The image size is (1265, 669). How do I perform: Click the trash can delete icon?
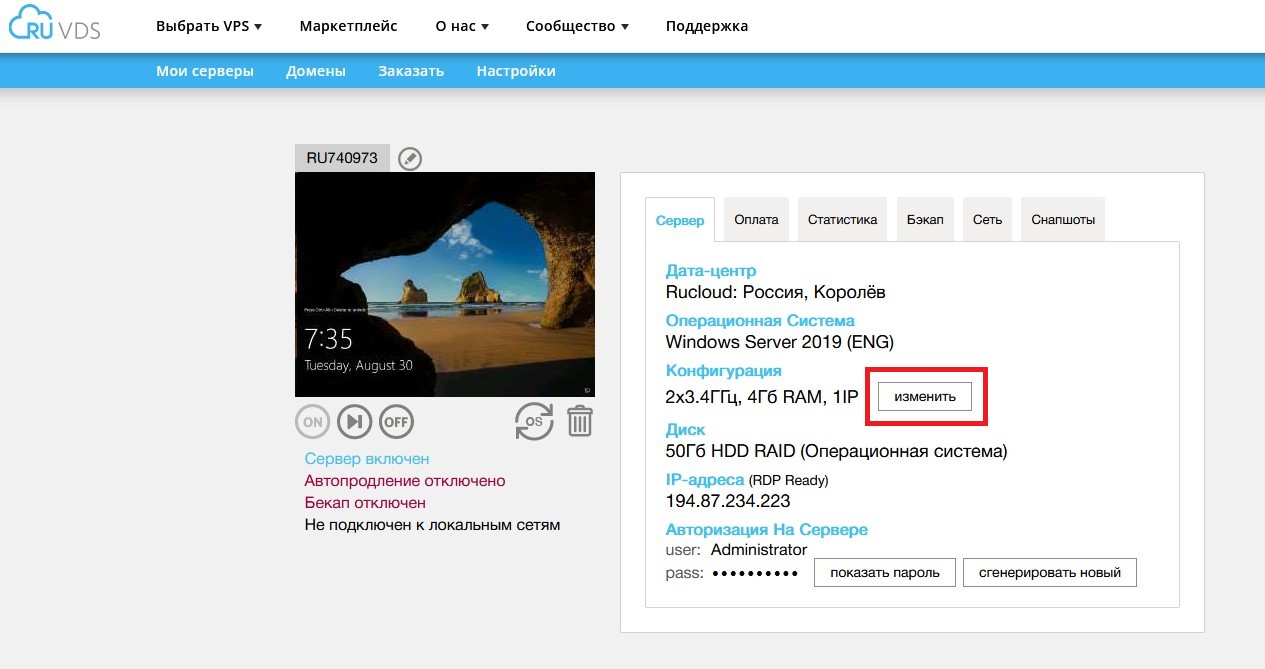click(580, 421)
